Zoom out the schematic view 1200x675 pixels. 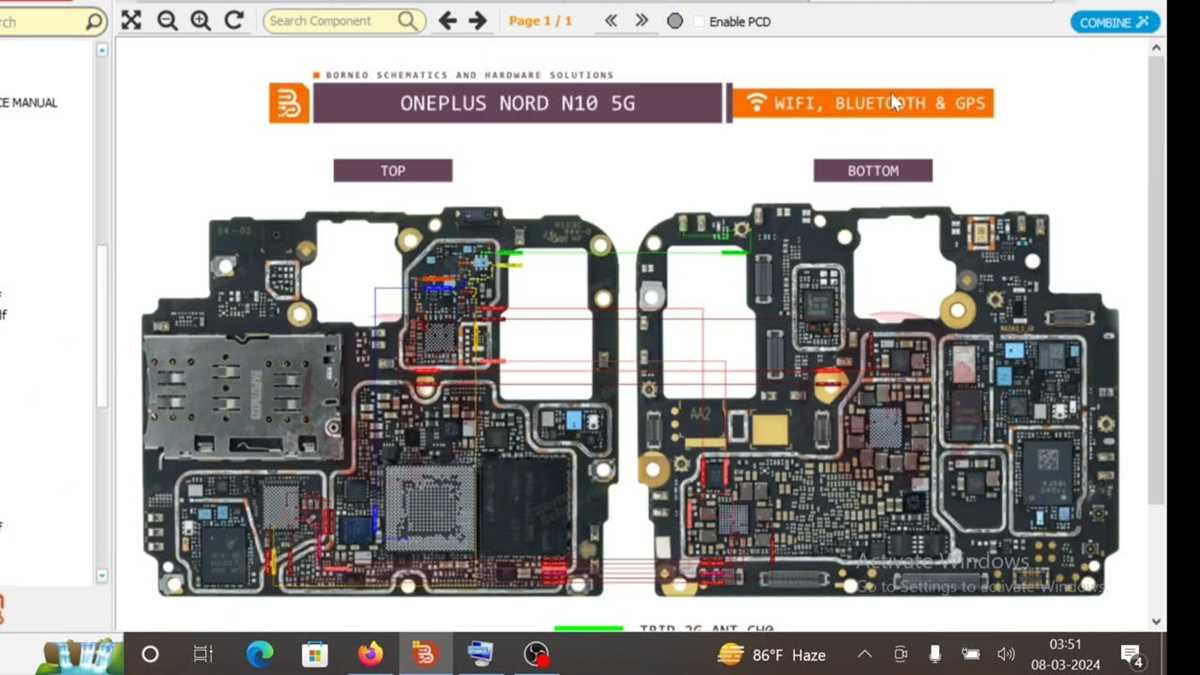pos(167,20)
